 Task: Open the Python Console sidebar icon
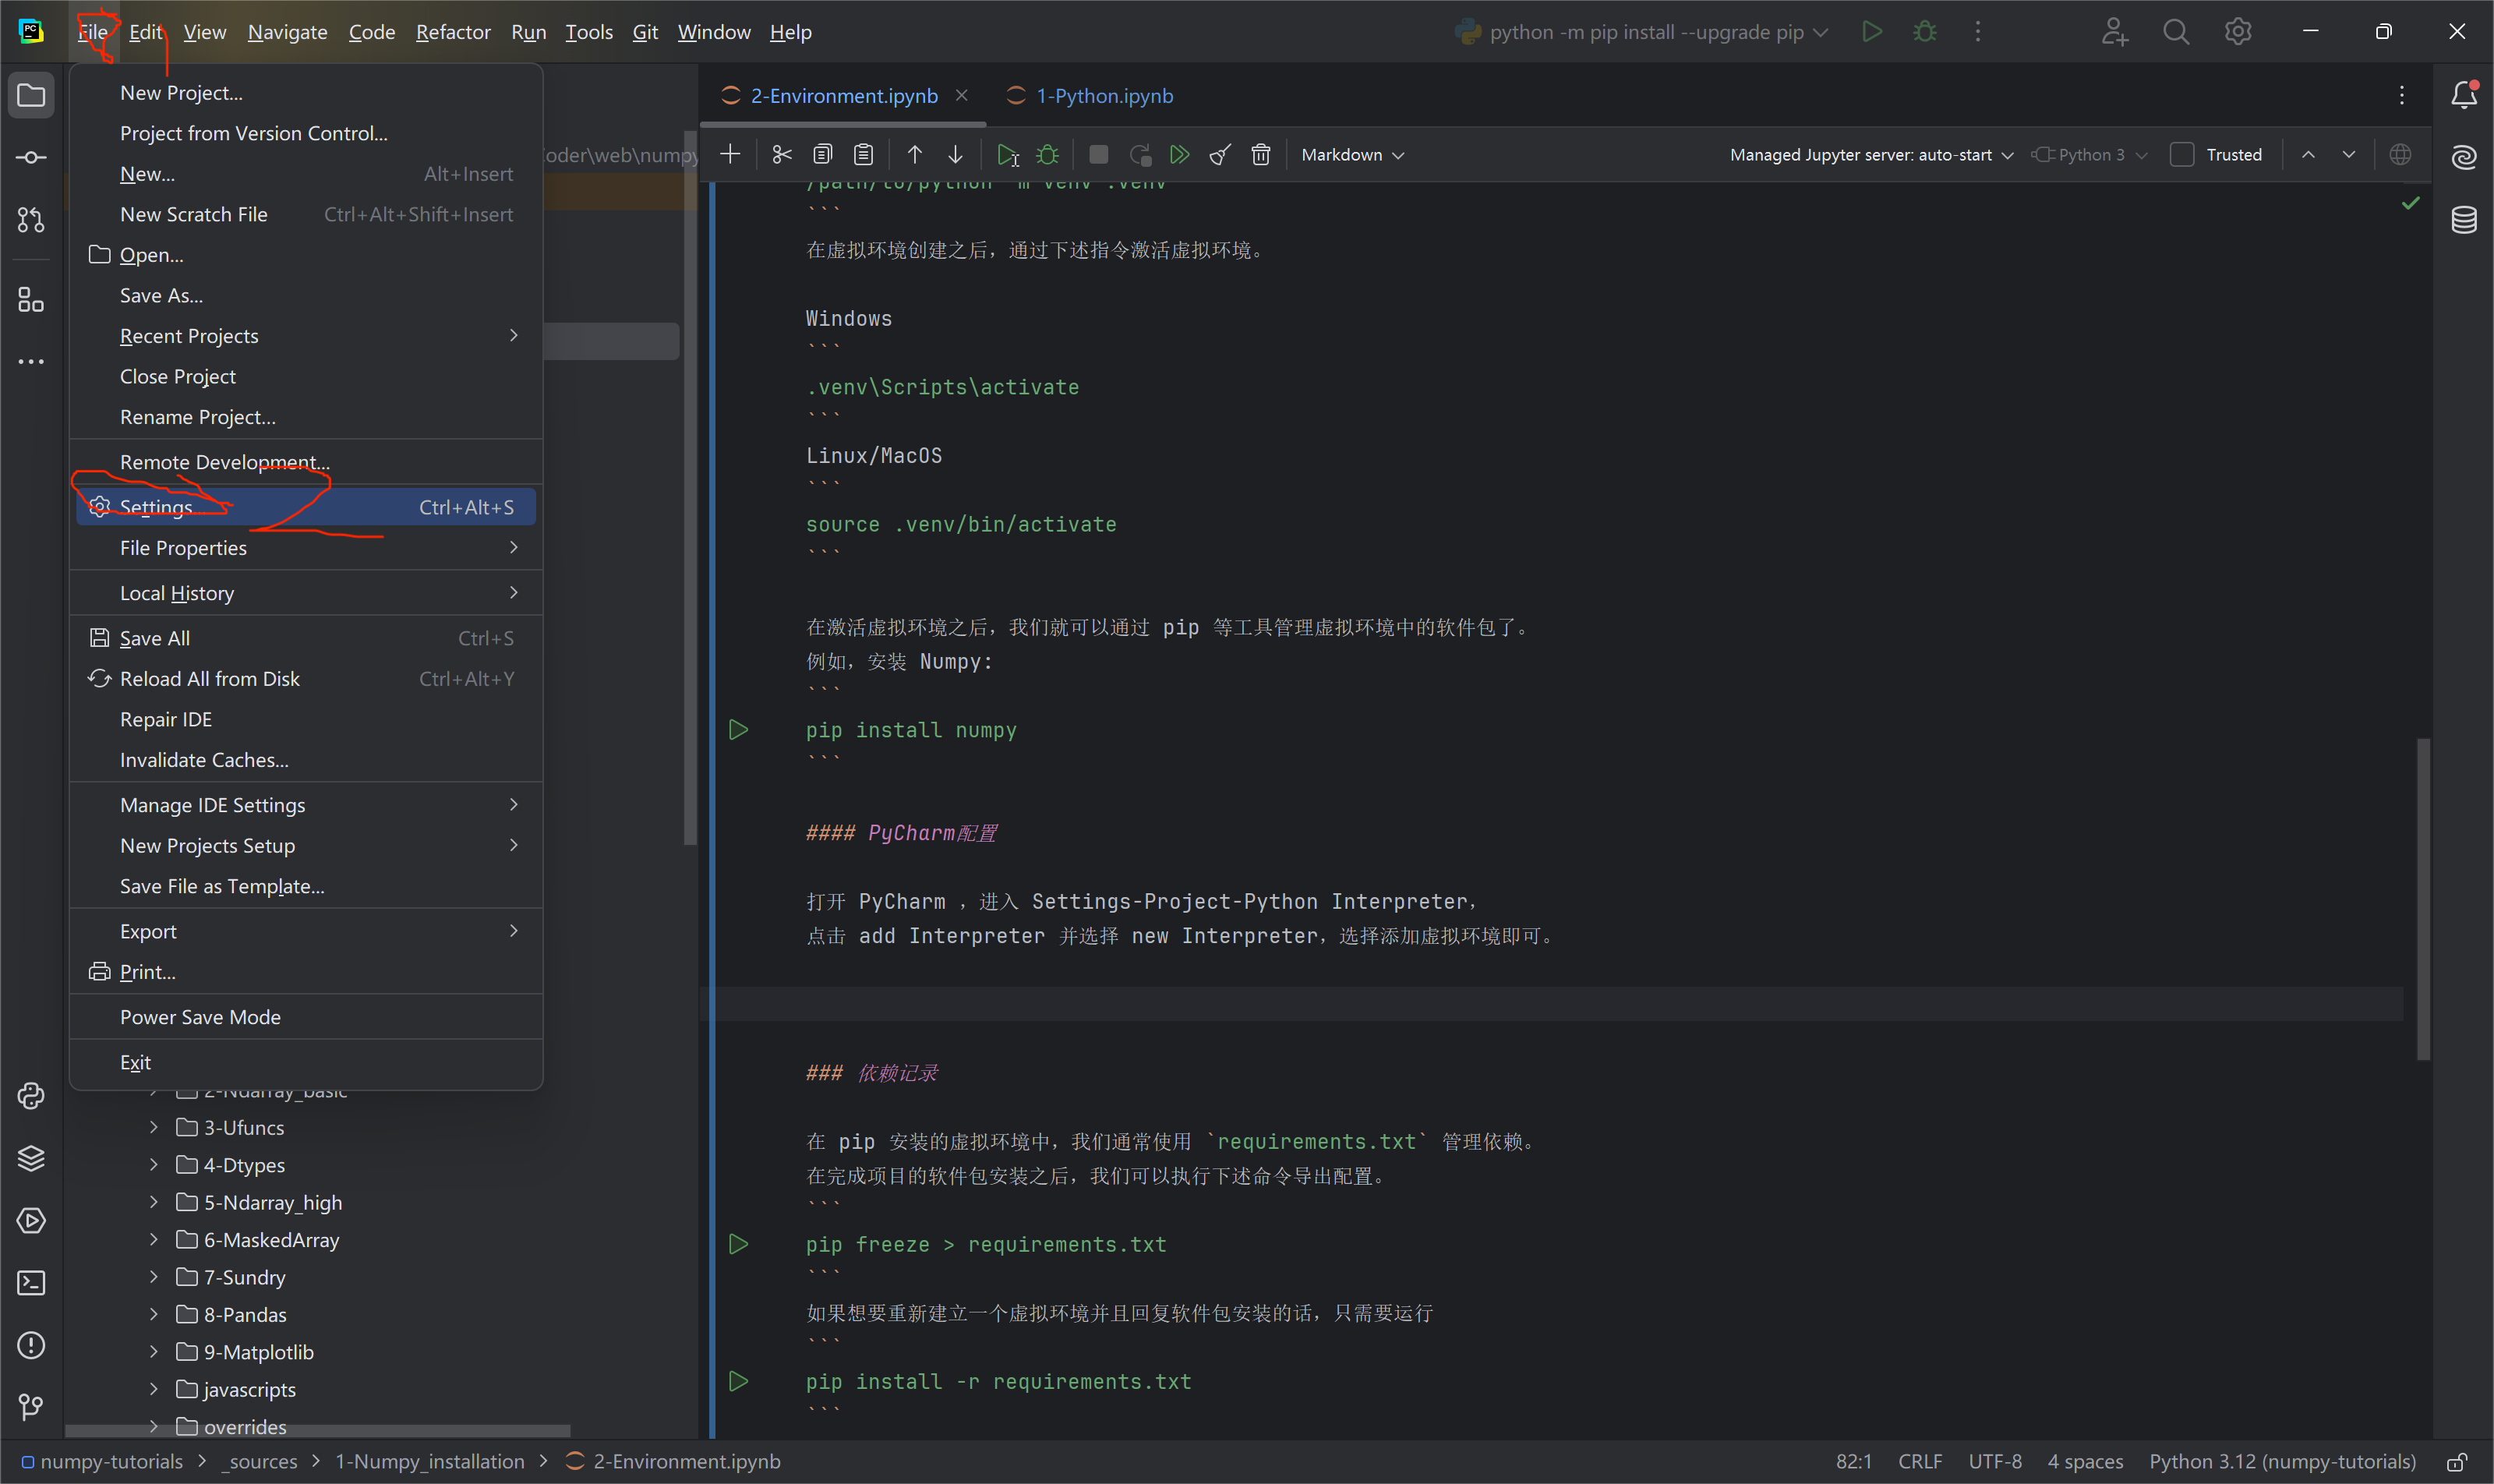point(31,1096)
